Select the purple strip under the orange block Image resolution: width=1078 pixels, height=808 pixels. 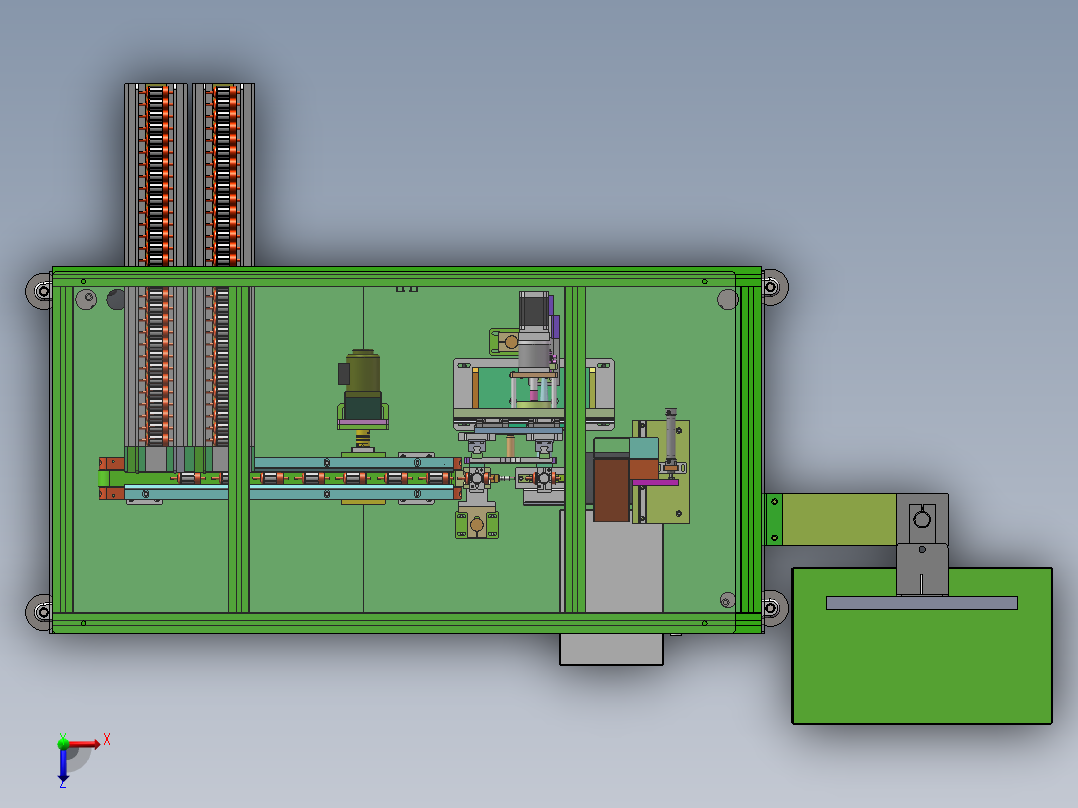point(655,483)
